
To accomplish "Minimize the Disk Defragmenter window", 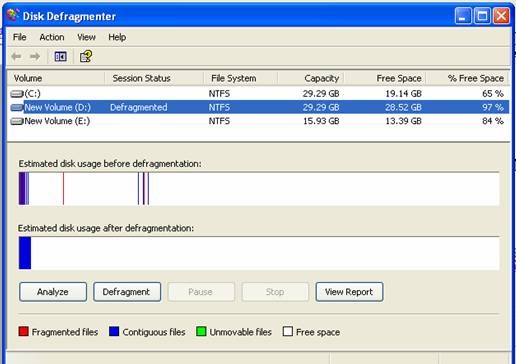I will click(x=463, y=16).
